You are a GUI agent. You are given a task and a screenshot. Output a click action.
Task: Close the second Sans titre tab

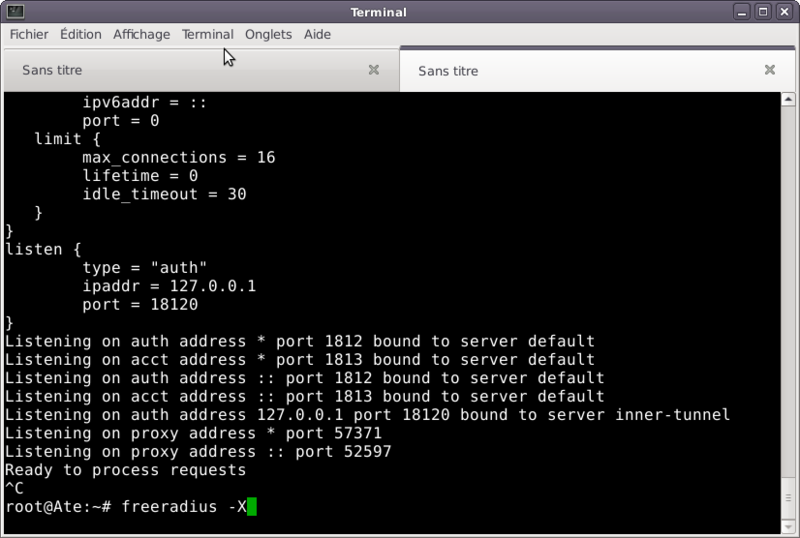point(770,70)
